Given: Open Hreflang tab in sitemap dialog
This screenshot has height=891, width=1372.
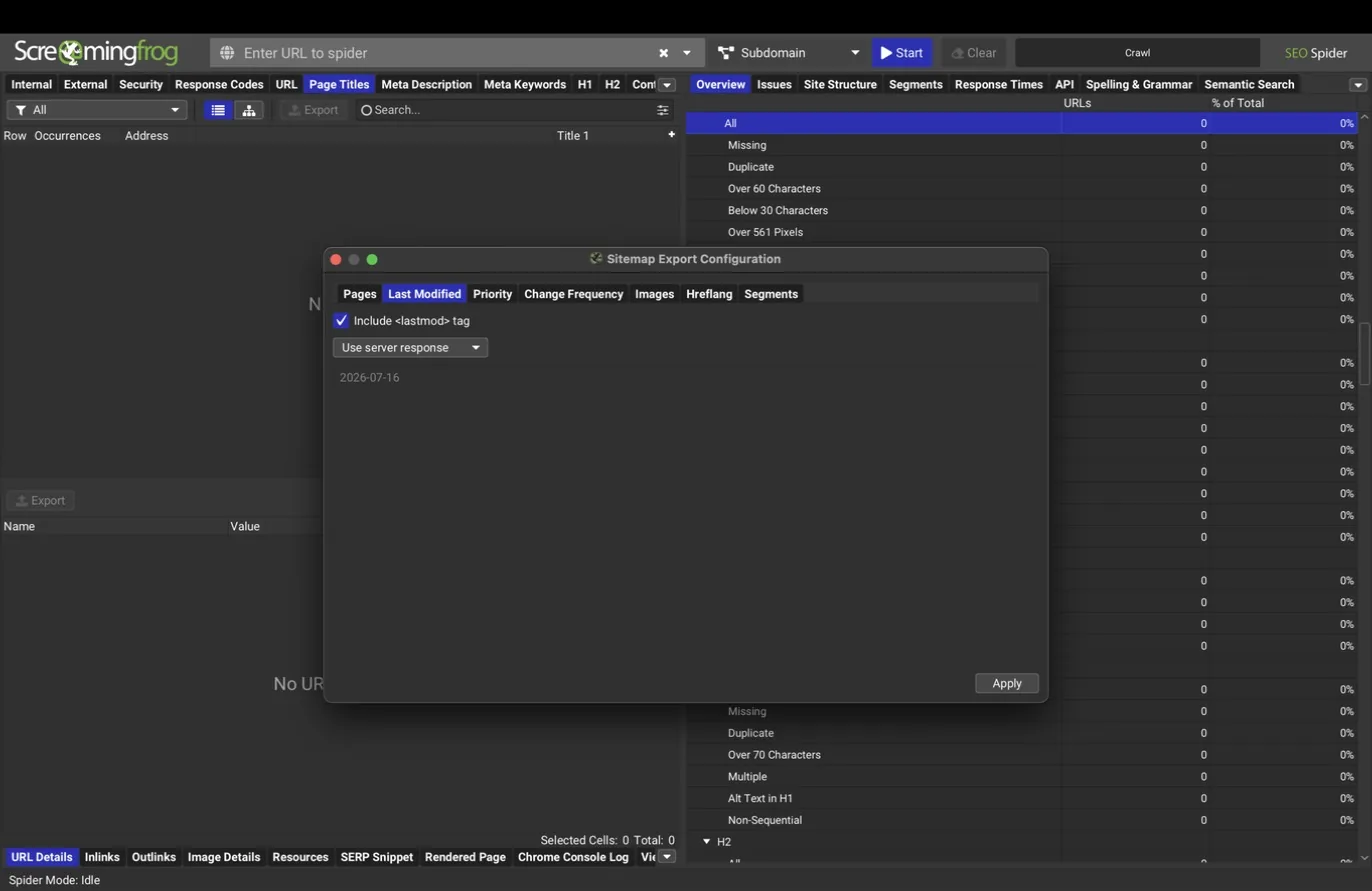Looking at the screenshot, I should pyautogui.click(x=709, y=294).
